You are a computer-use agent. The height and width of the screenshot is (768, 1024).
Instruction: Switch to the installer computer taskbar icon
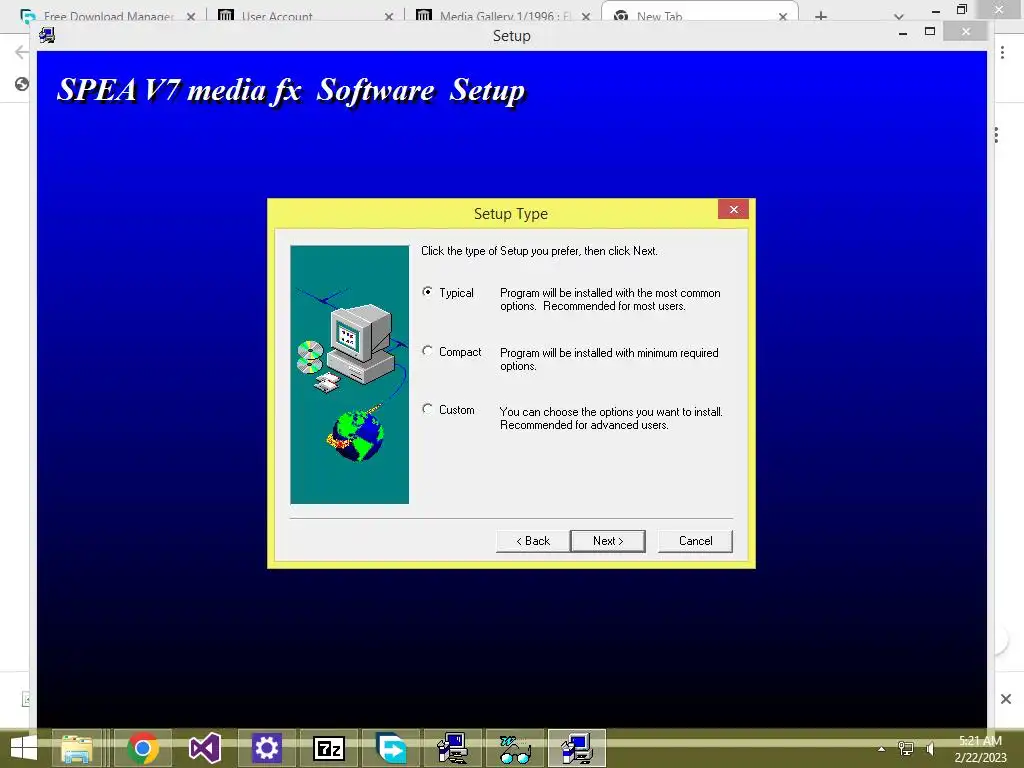453,748
